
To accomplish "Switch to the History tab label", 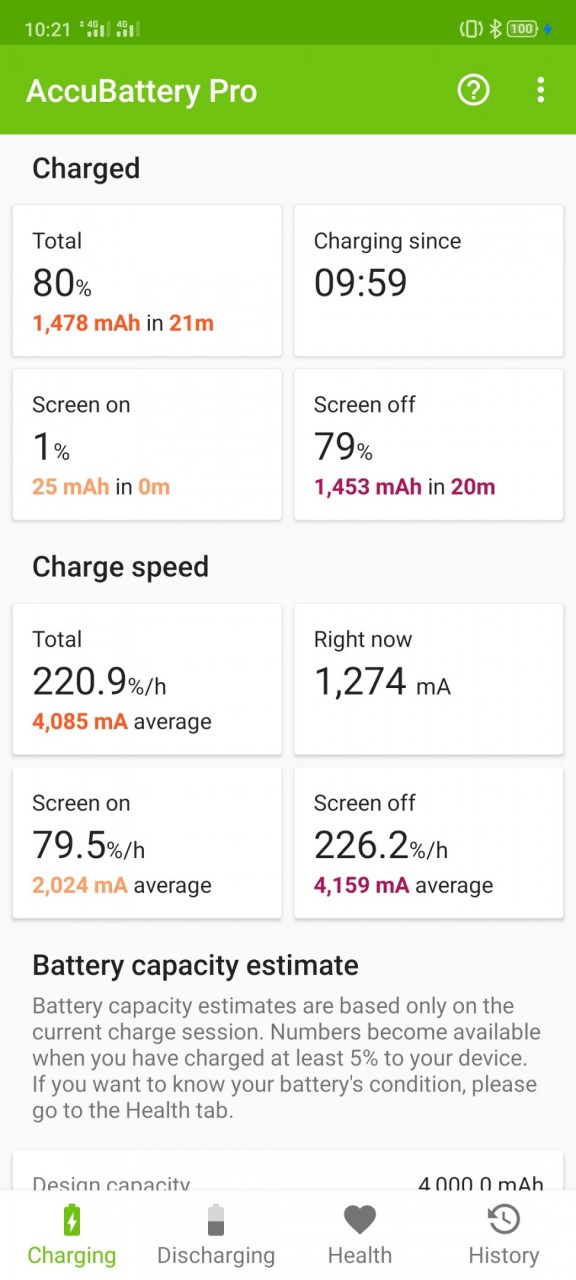I will (x=504, y=1255).
